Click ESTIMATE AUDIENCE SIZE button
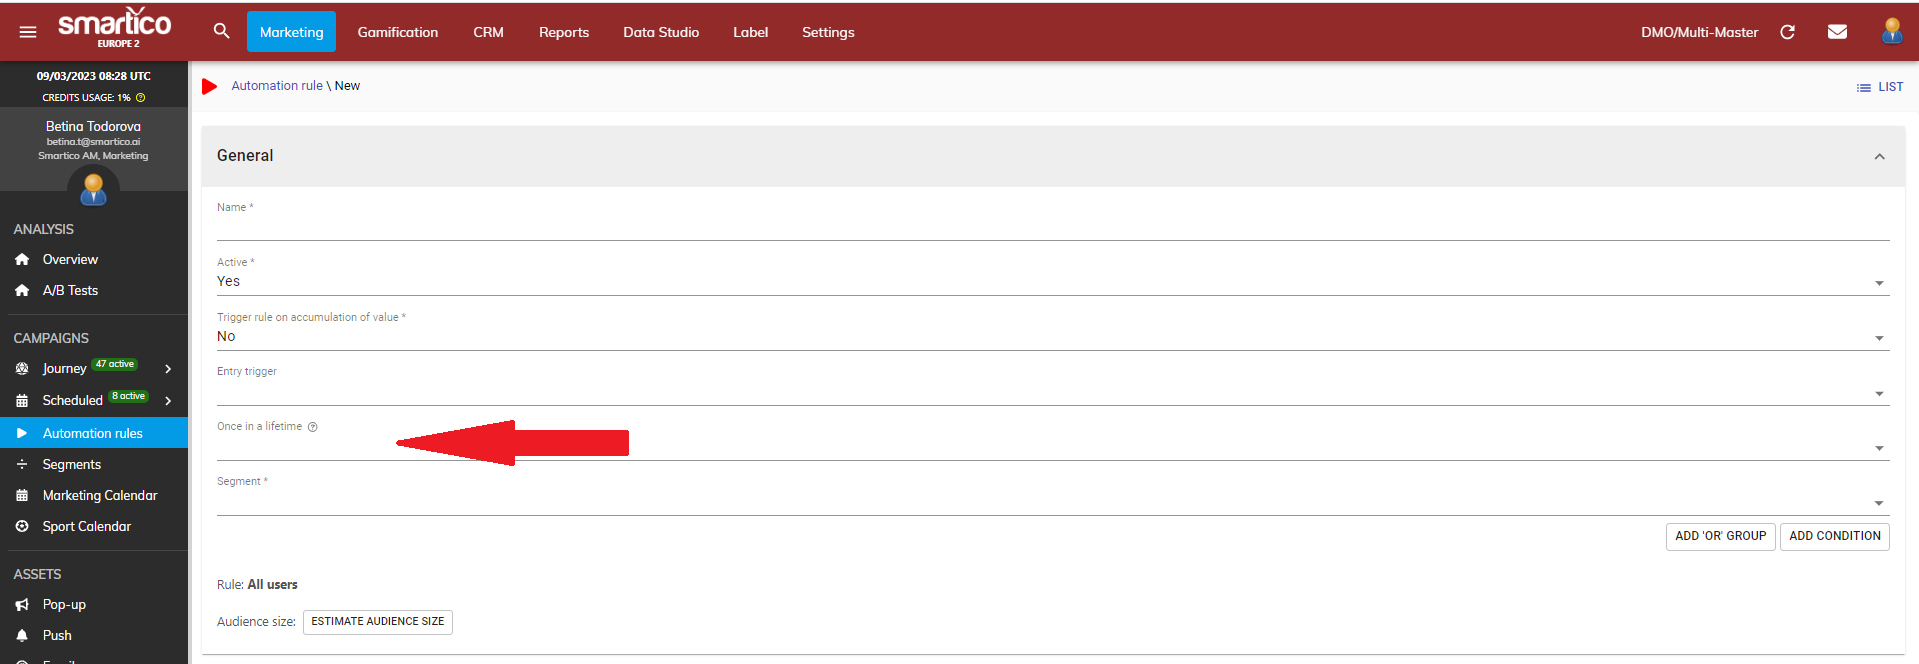Viewport: 1919px width, 664px height. (377, 622)
